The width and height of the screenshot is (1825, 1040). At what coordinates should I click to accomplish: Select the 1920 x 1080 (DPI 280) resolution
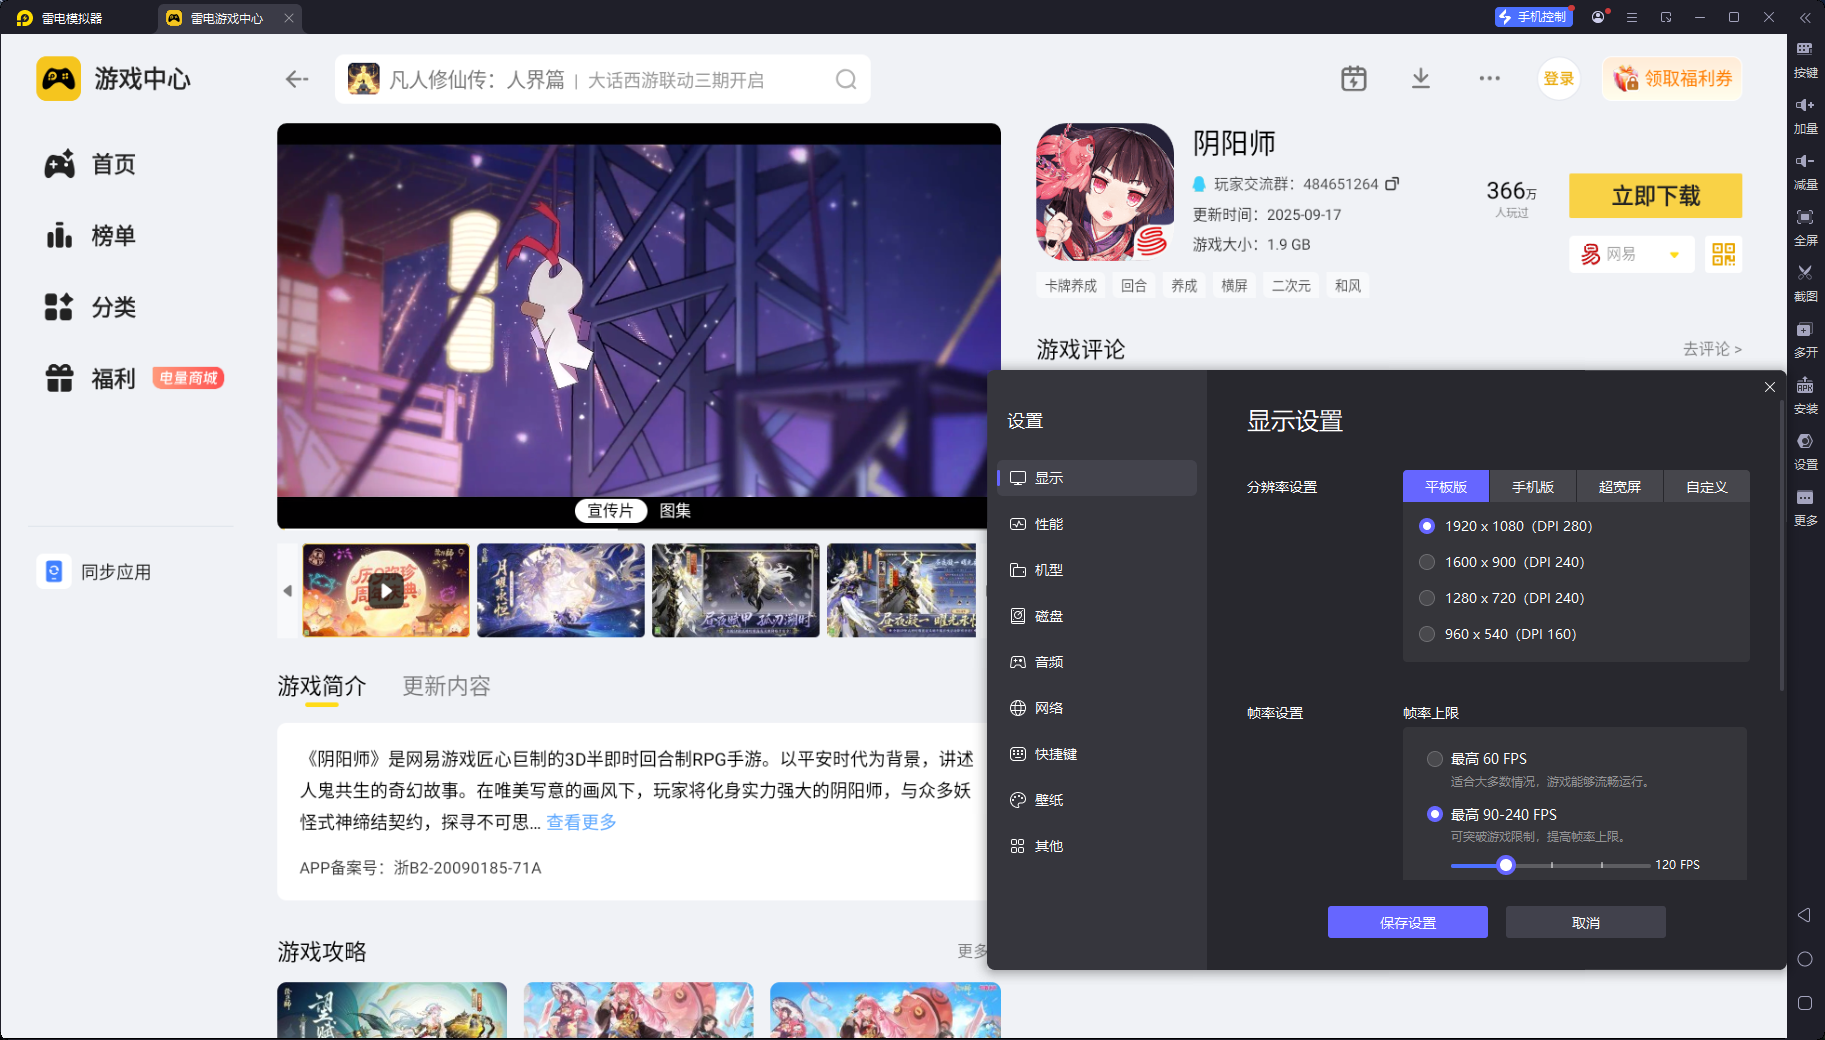click(x=1427, y=526)
